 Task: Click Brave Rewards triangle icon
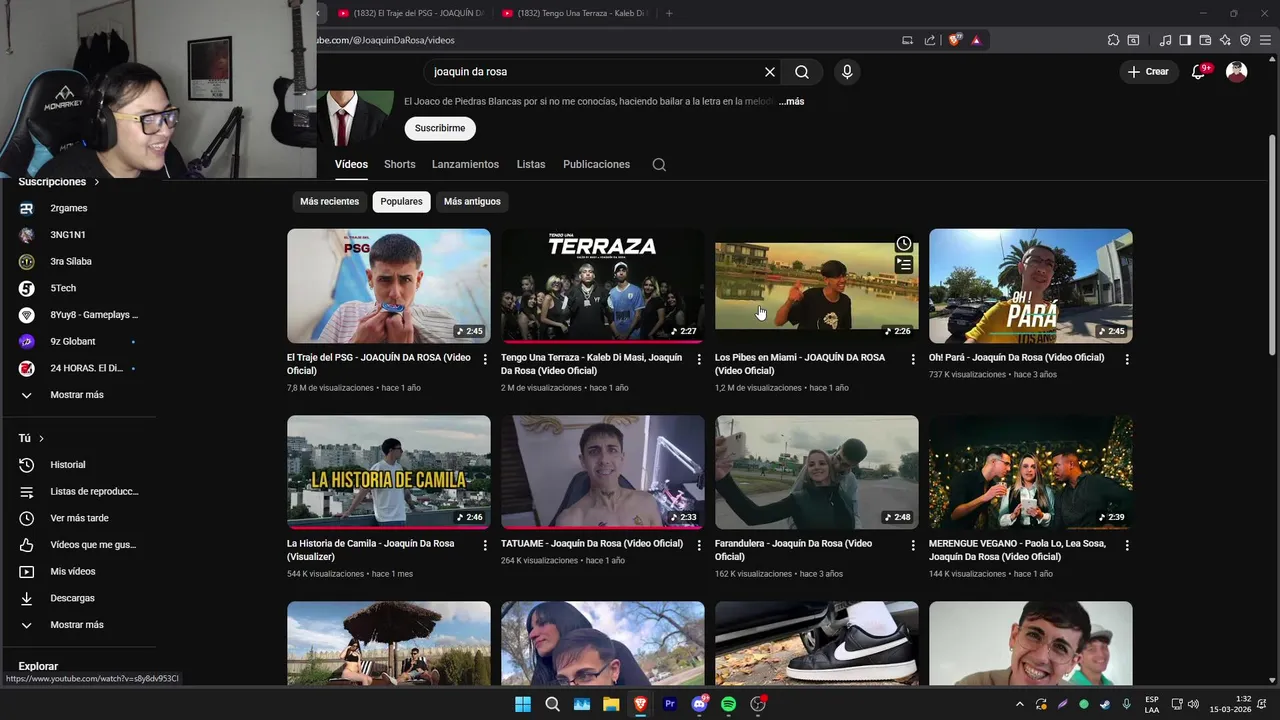(976, 40)
